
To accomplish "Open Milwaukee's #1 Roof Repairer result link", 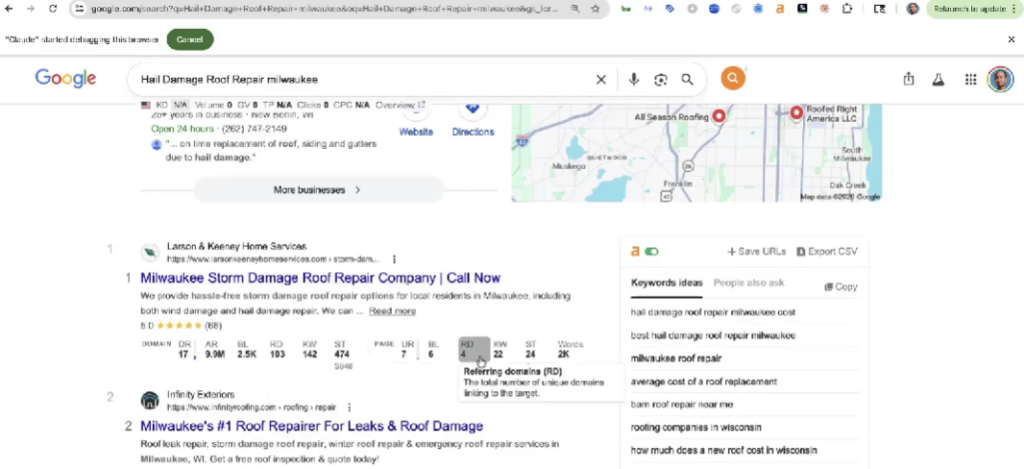I will [312, 426].
